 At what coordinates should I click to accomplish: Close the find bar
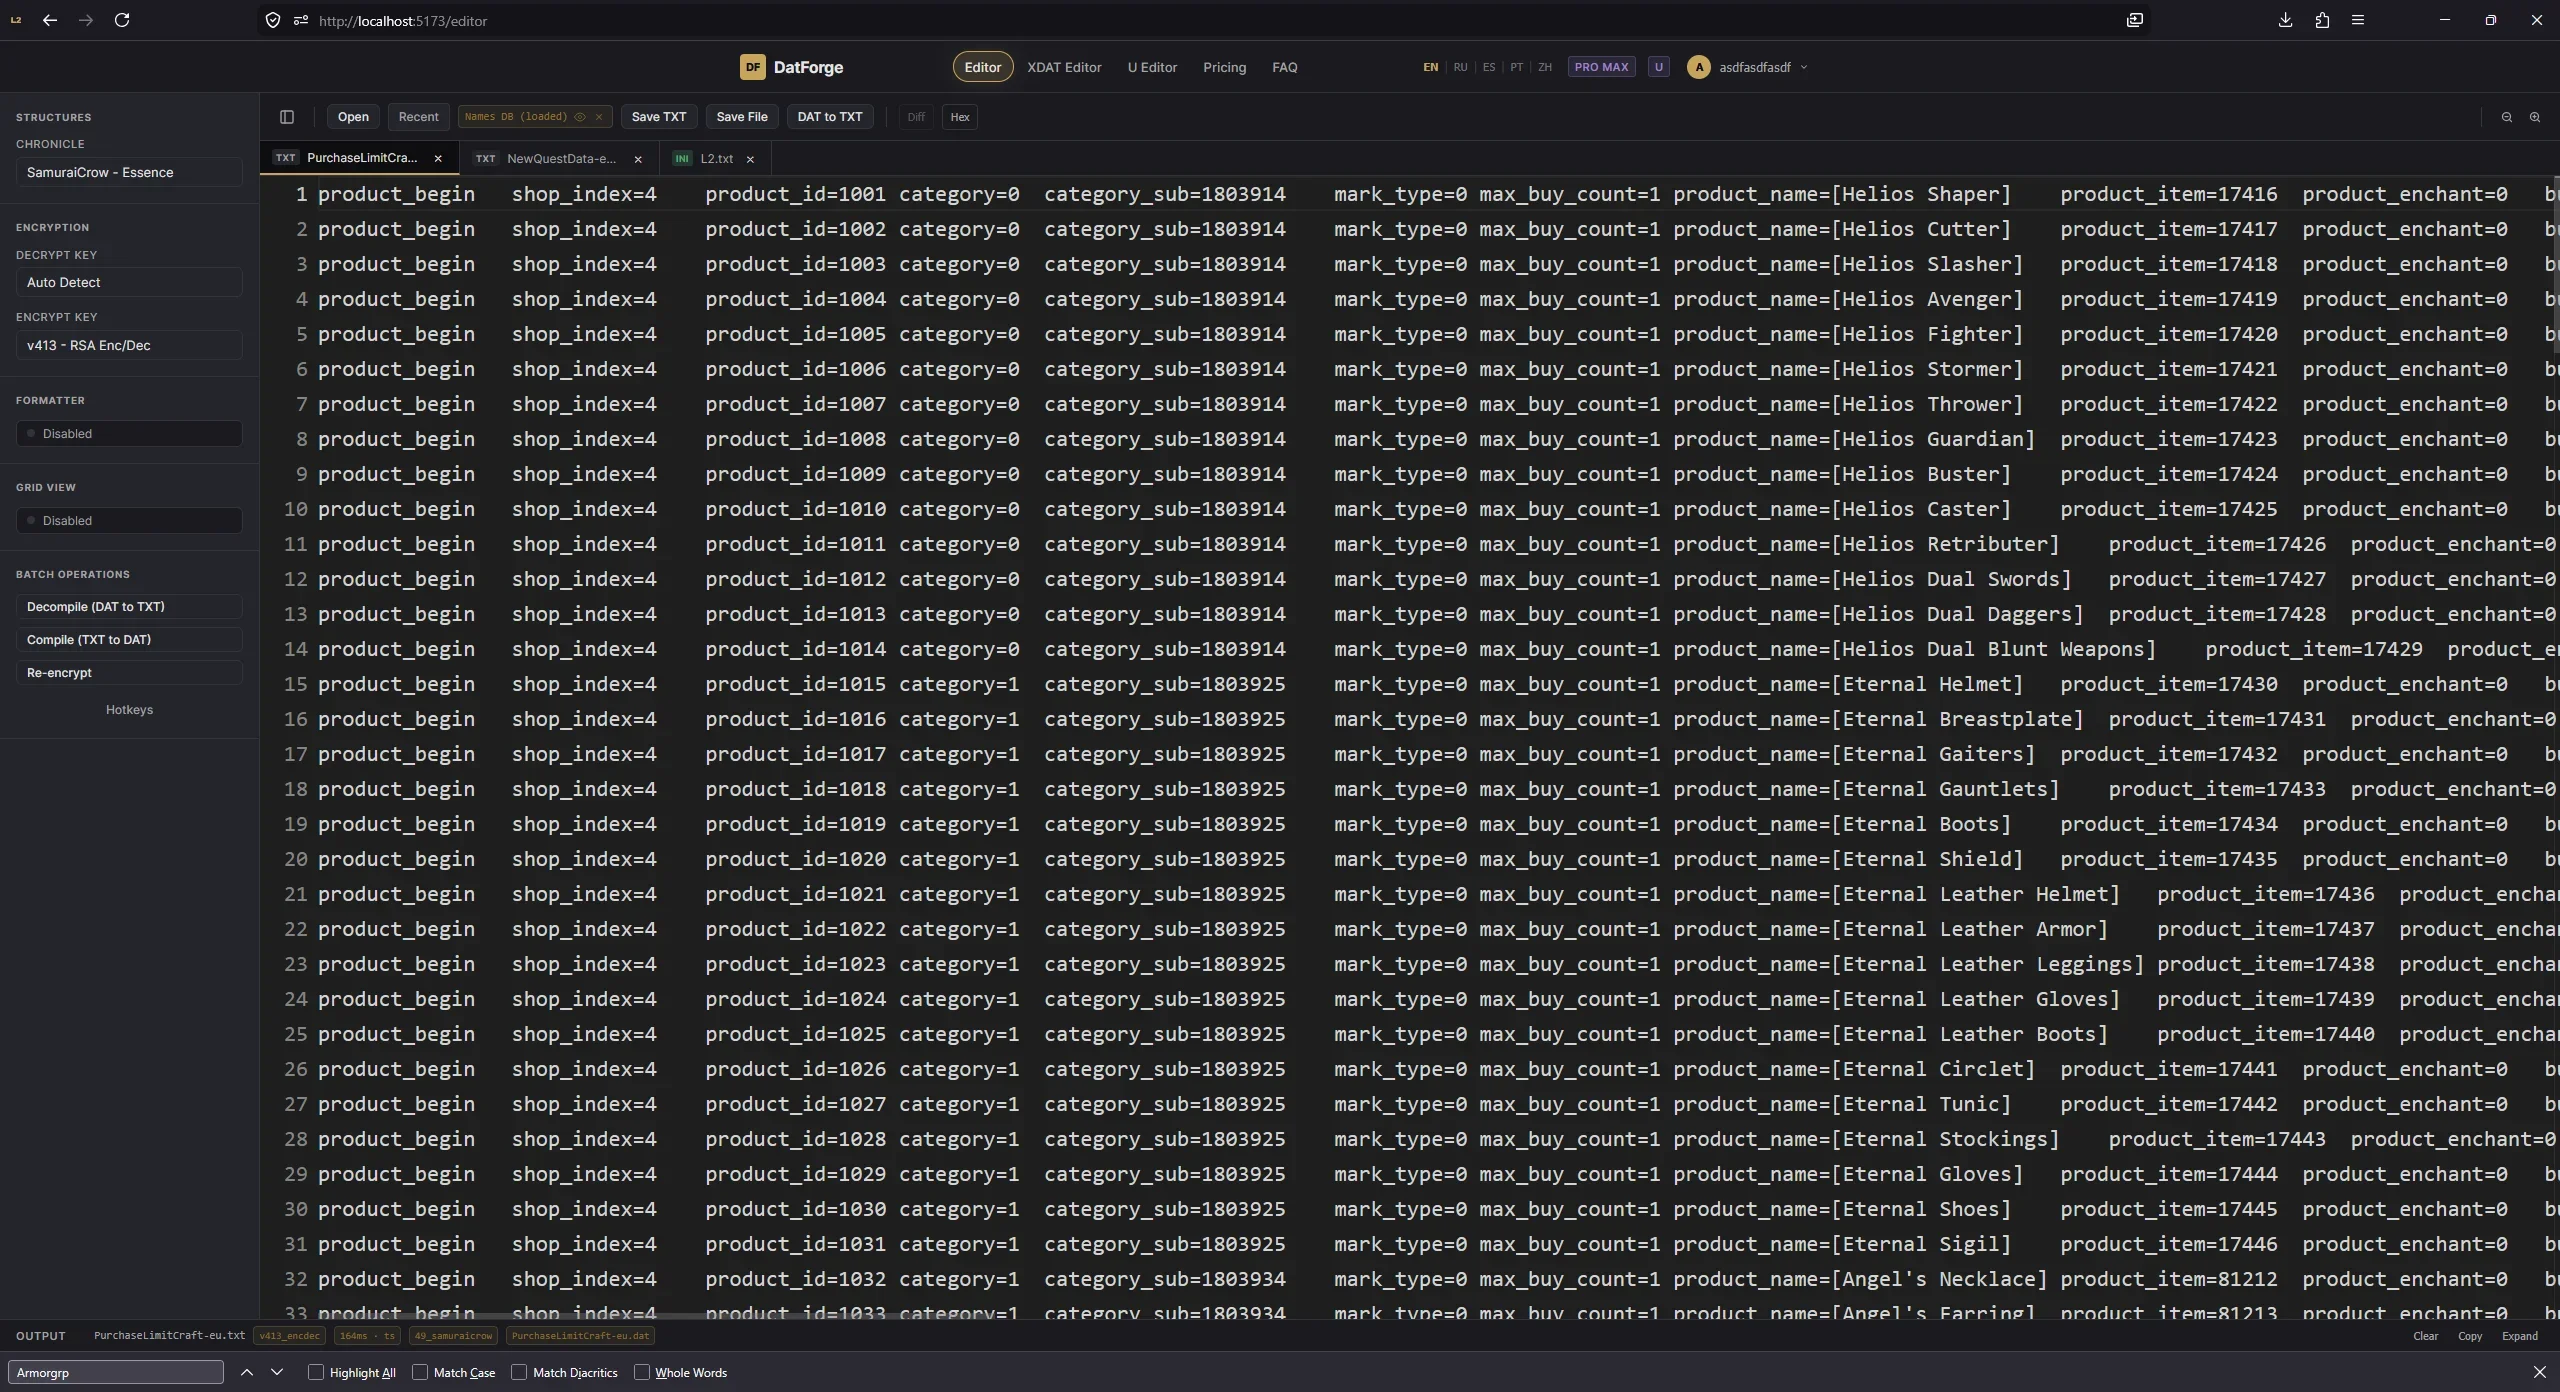(2540, 1372)
